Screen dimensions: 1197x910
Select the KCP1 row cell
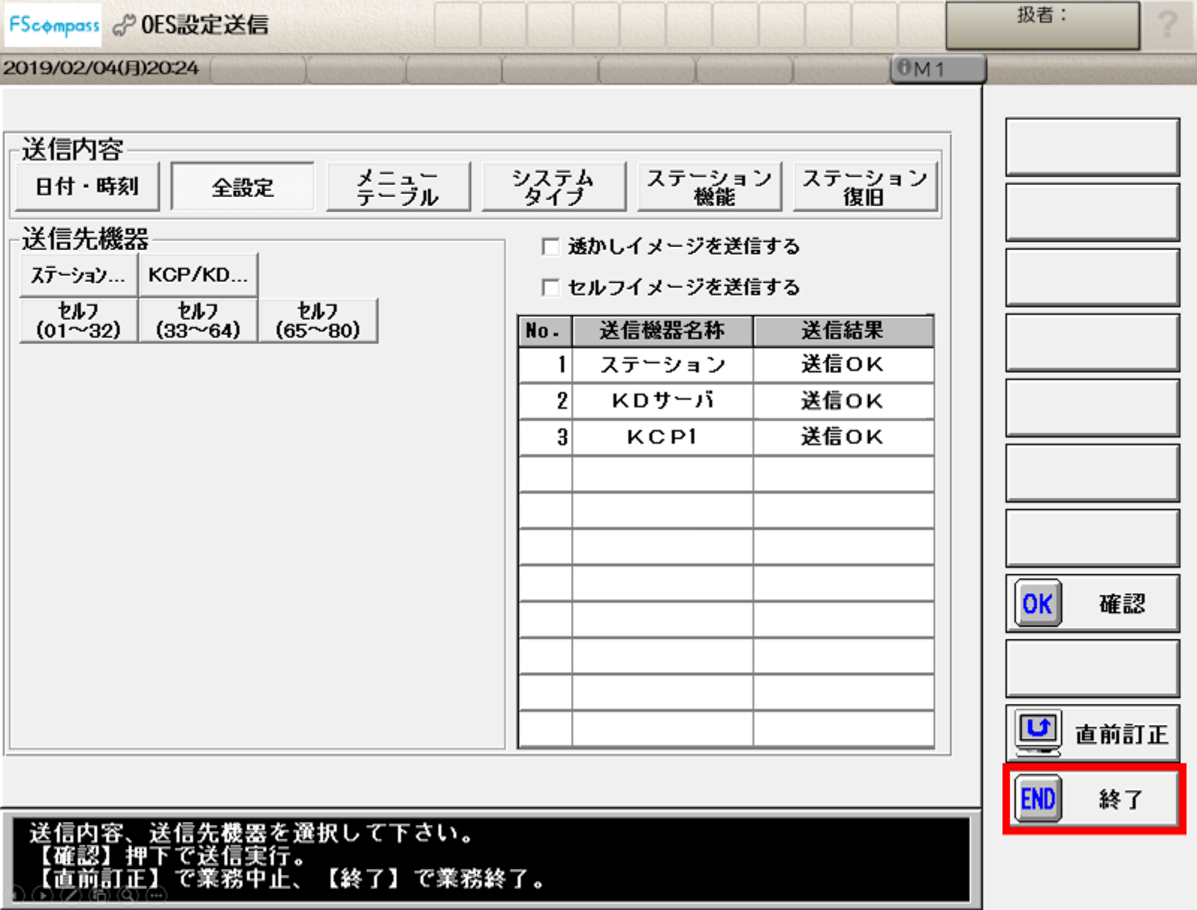[663, 437]
